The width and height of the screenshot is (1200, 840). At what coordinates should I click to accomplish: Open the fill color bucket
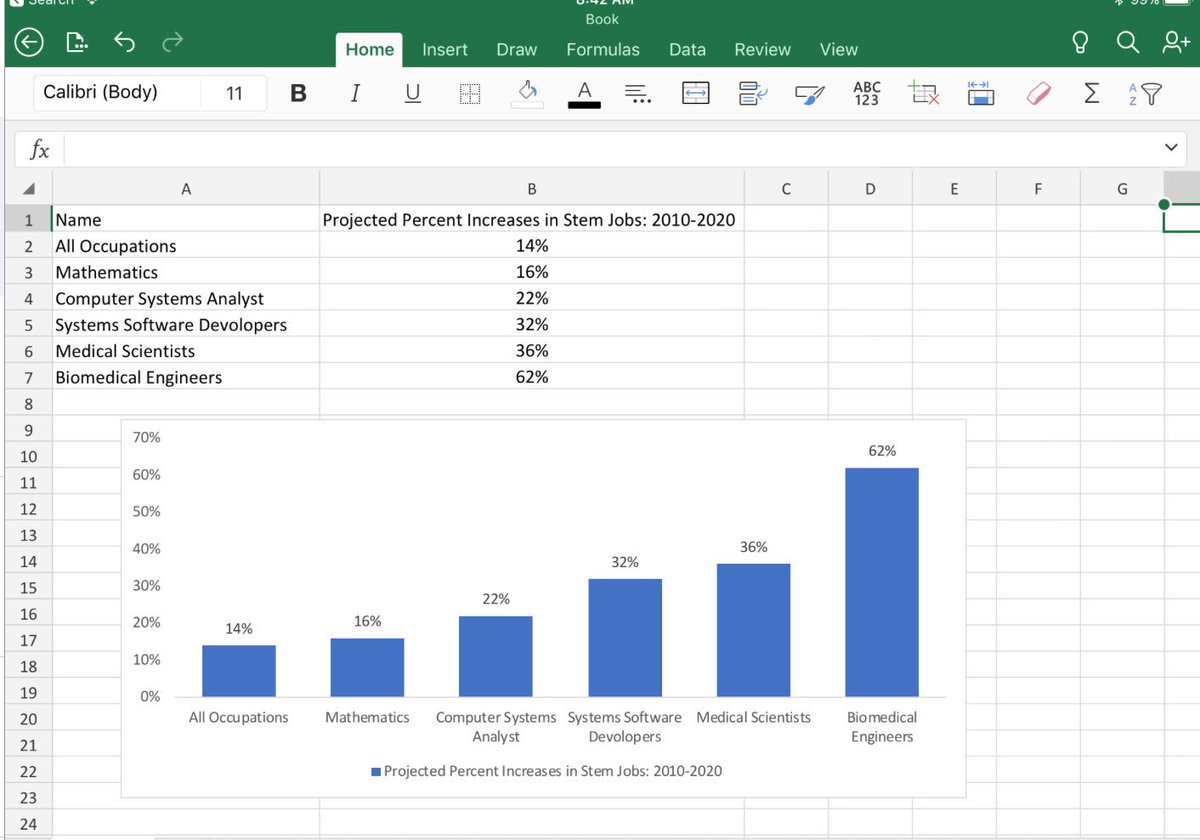click(527, 93)
